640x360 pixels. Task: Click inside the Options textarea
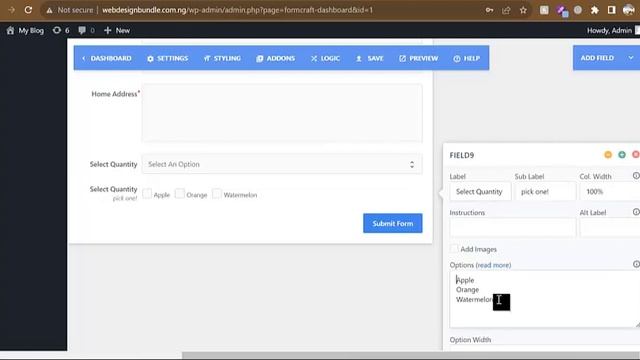point(544,299)
